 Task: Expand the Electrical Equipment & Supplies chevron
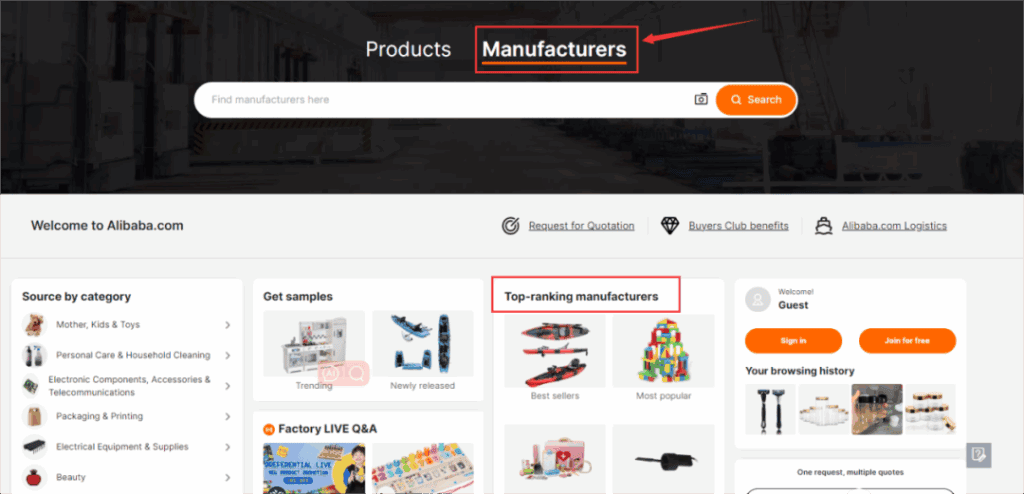pos(227,447)
